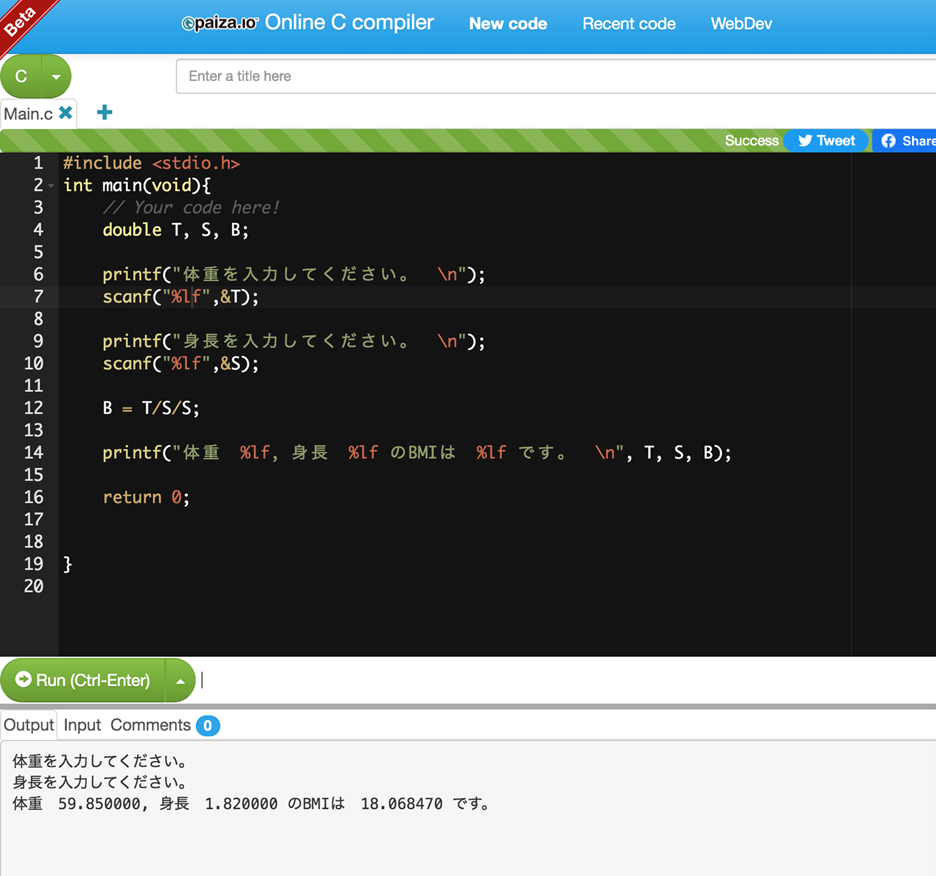Click scanf("%lf",&S); on line 10
The height and width of the screenshot is (876, 936).
click(x=181, y=364)
